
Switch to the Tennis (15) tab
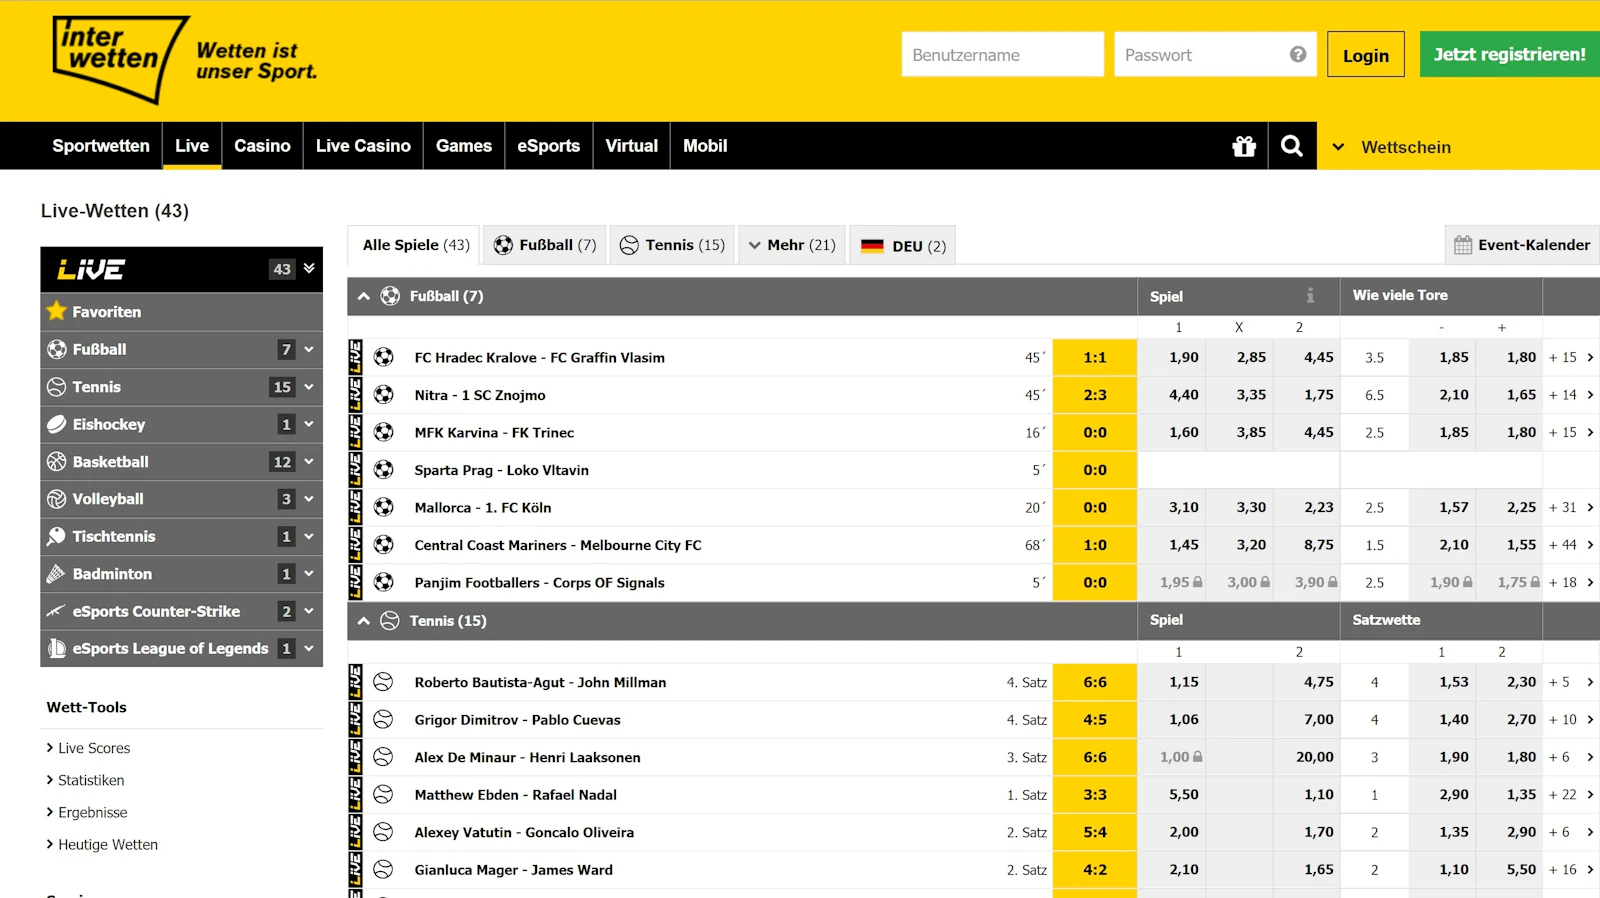point(672,246)
